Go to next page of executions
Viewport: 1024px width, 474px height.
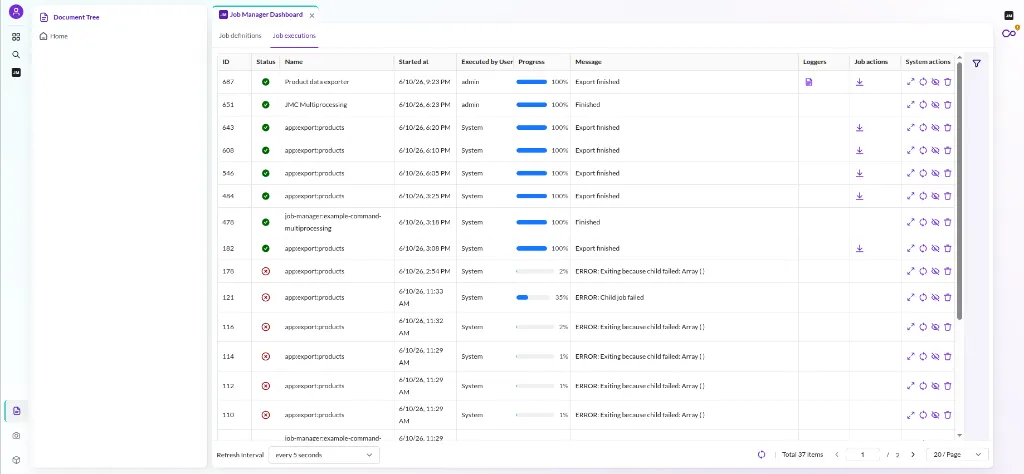click(x=913, y=454)
